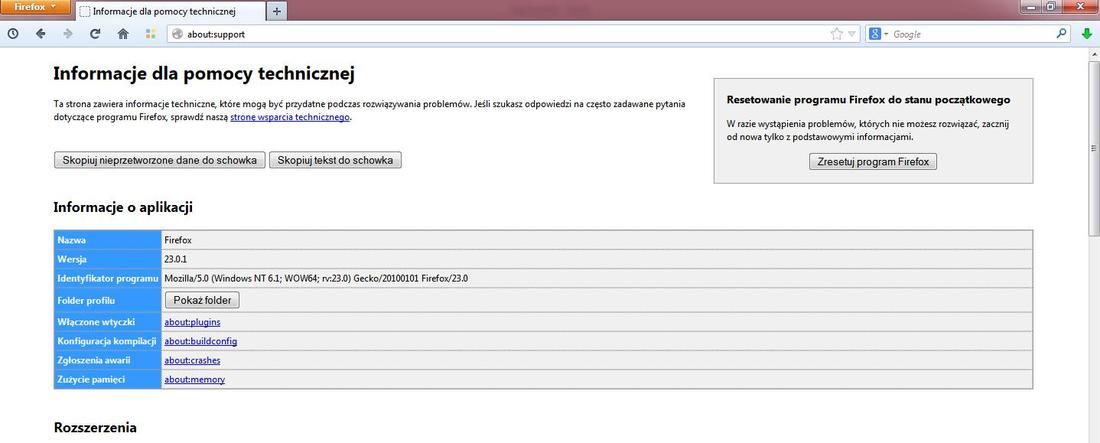Viewport: 1100px width, 443px height.
Task: Open the about:crashes link
Action: pyautogui.click(x=192, y=360)
